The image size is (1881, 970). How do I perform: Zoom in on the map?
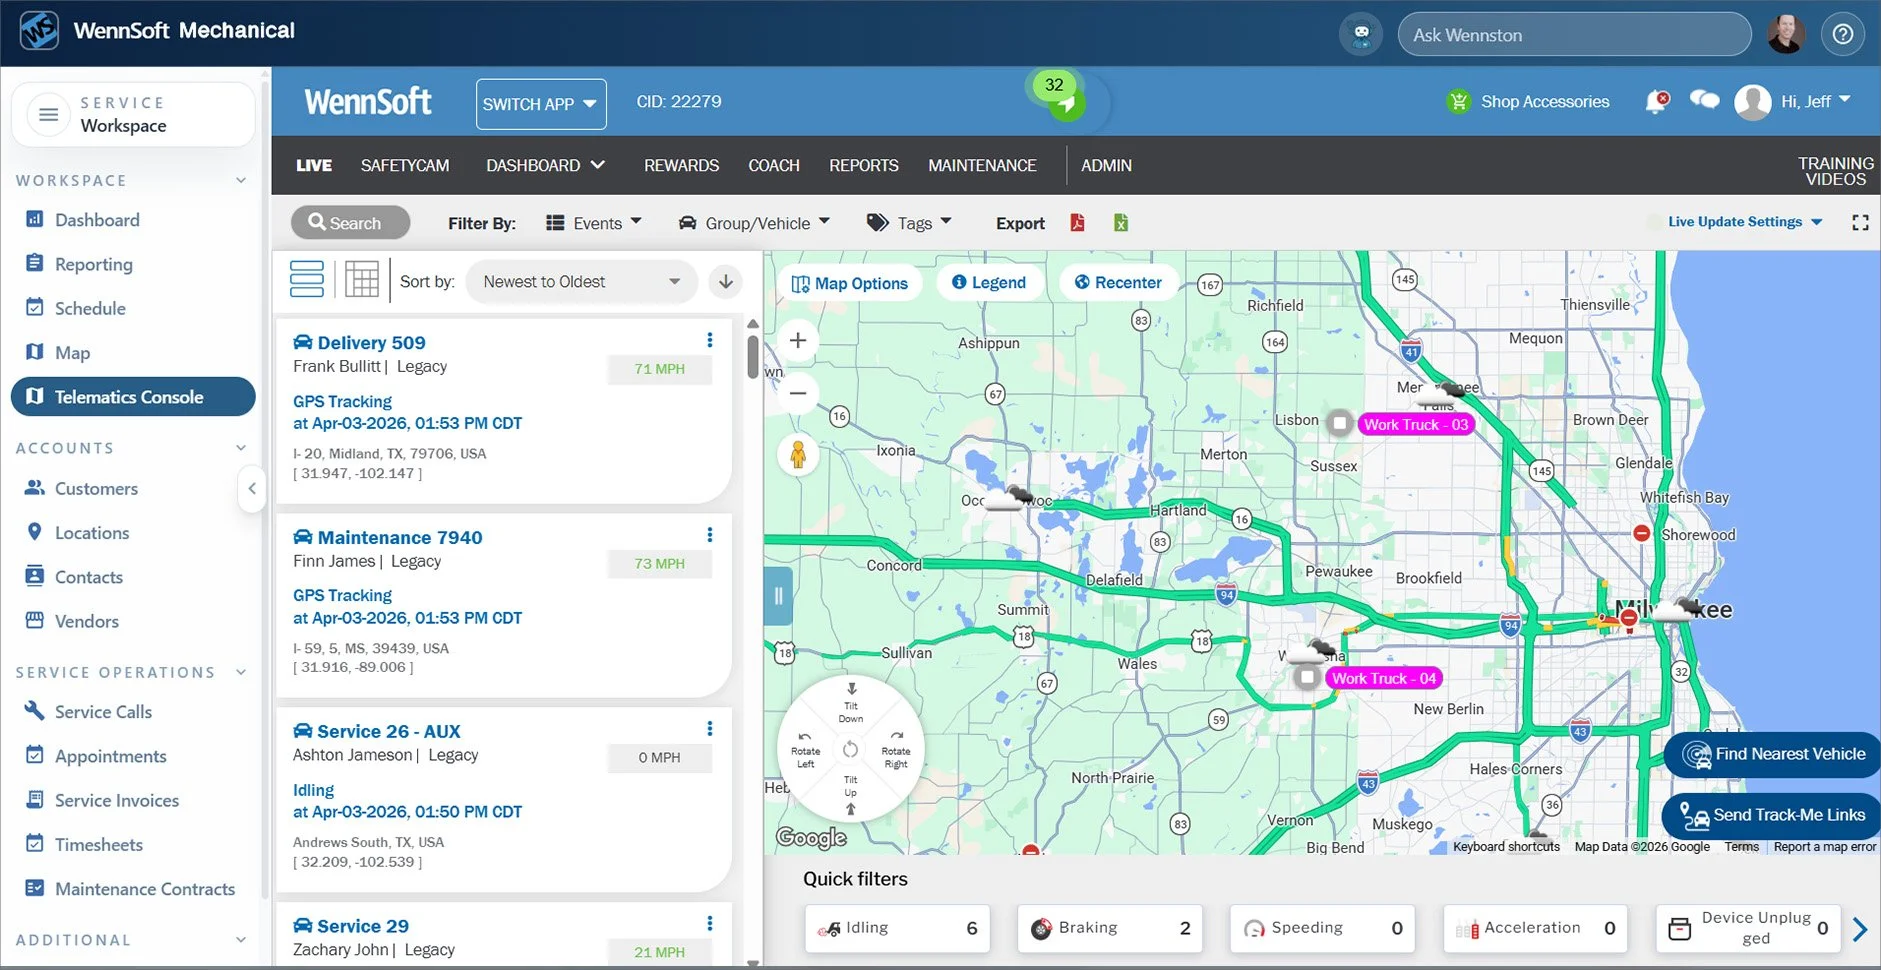pyautogui.click(x=798, y=341)
